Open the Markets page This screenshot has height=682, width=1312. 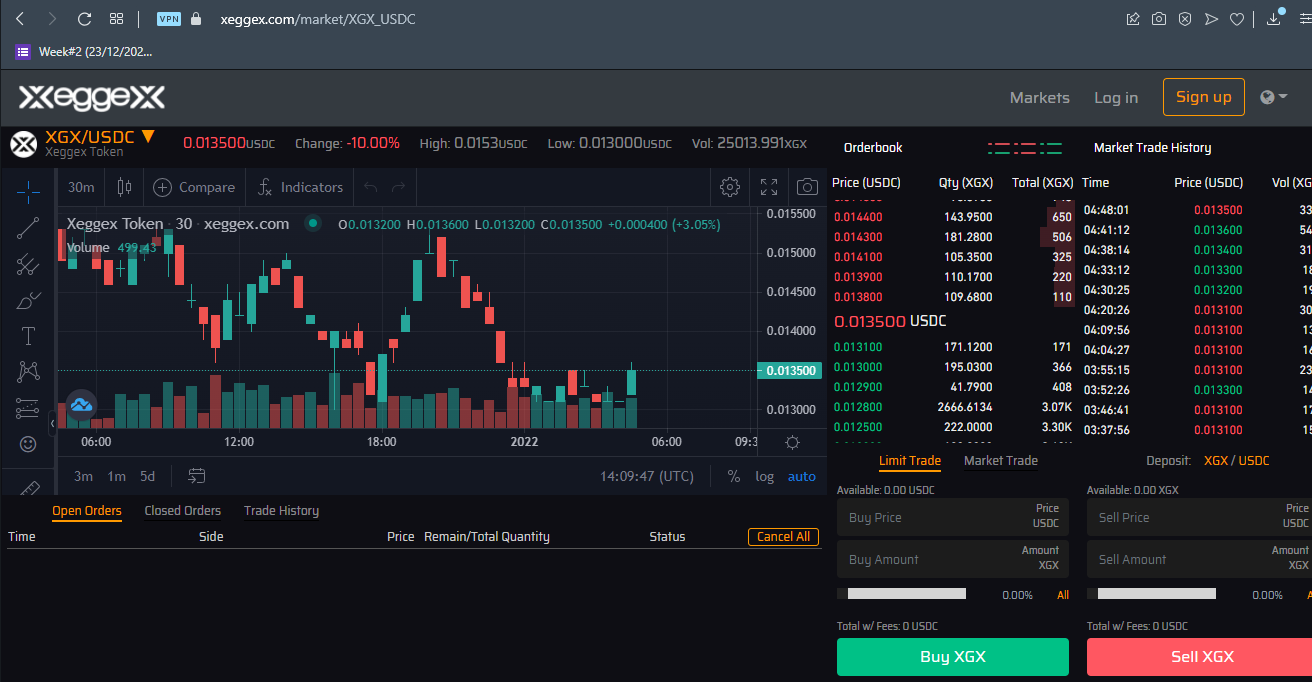[x=1040, y=97]
